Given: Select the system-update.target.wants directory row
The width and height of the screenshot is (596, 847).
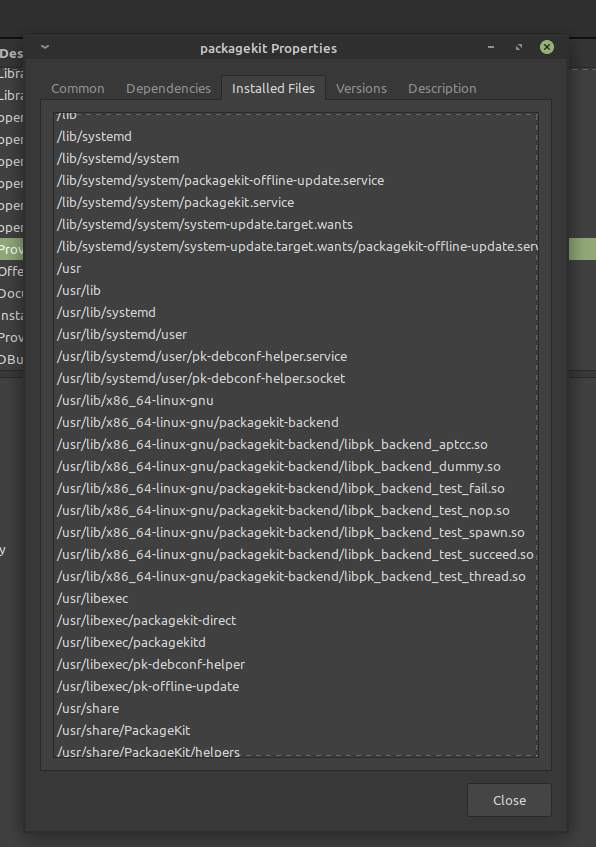Looking at the screenshot, I should click(296, 225).
